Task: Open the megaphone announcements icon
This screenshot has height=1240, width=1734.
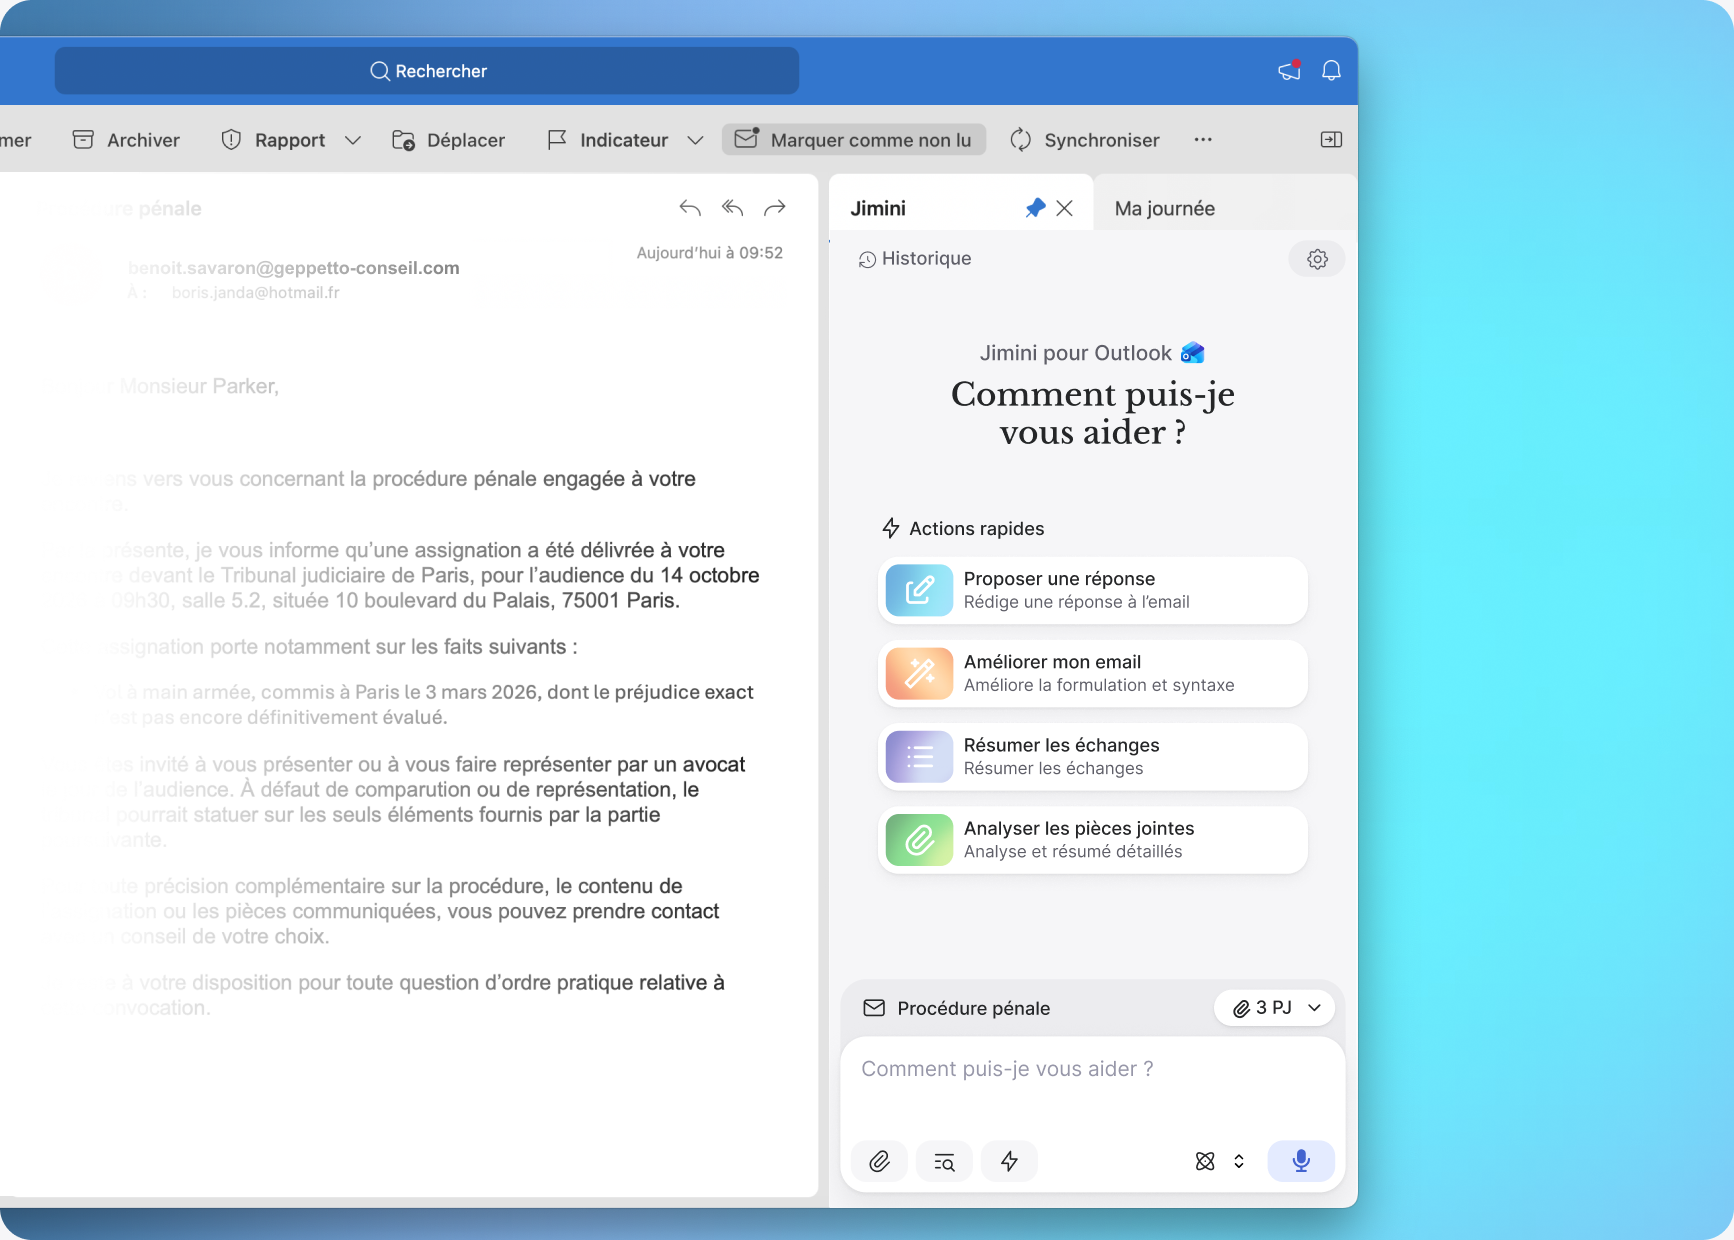Action: coord(1290,70)
